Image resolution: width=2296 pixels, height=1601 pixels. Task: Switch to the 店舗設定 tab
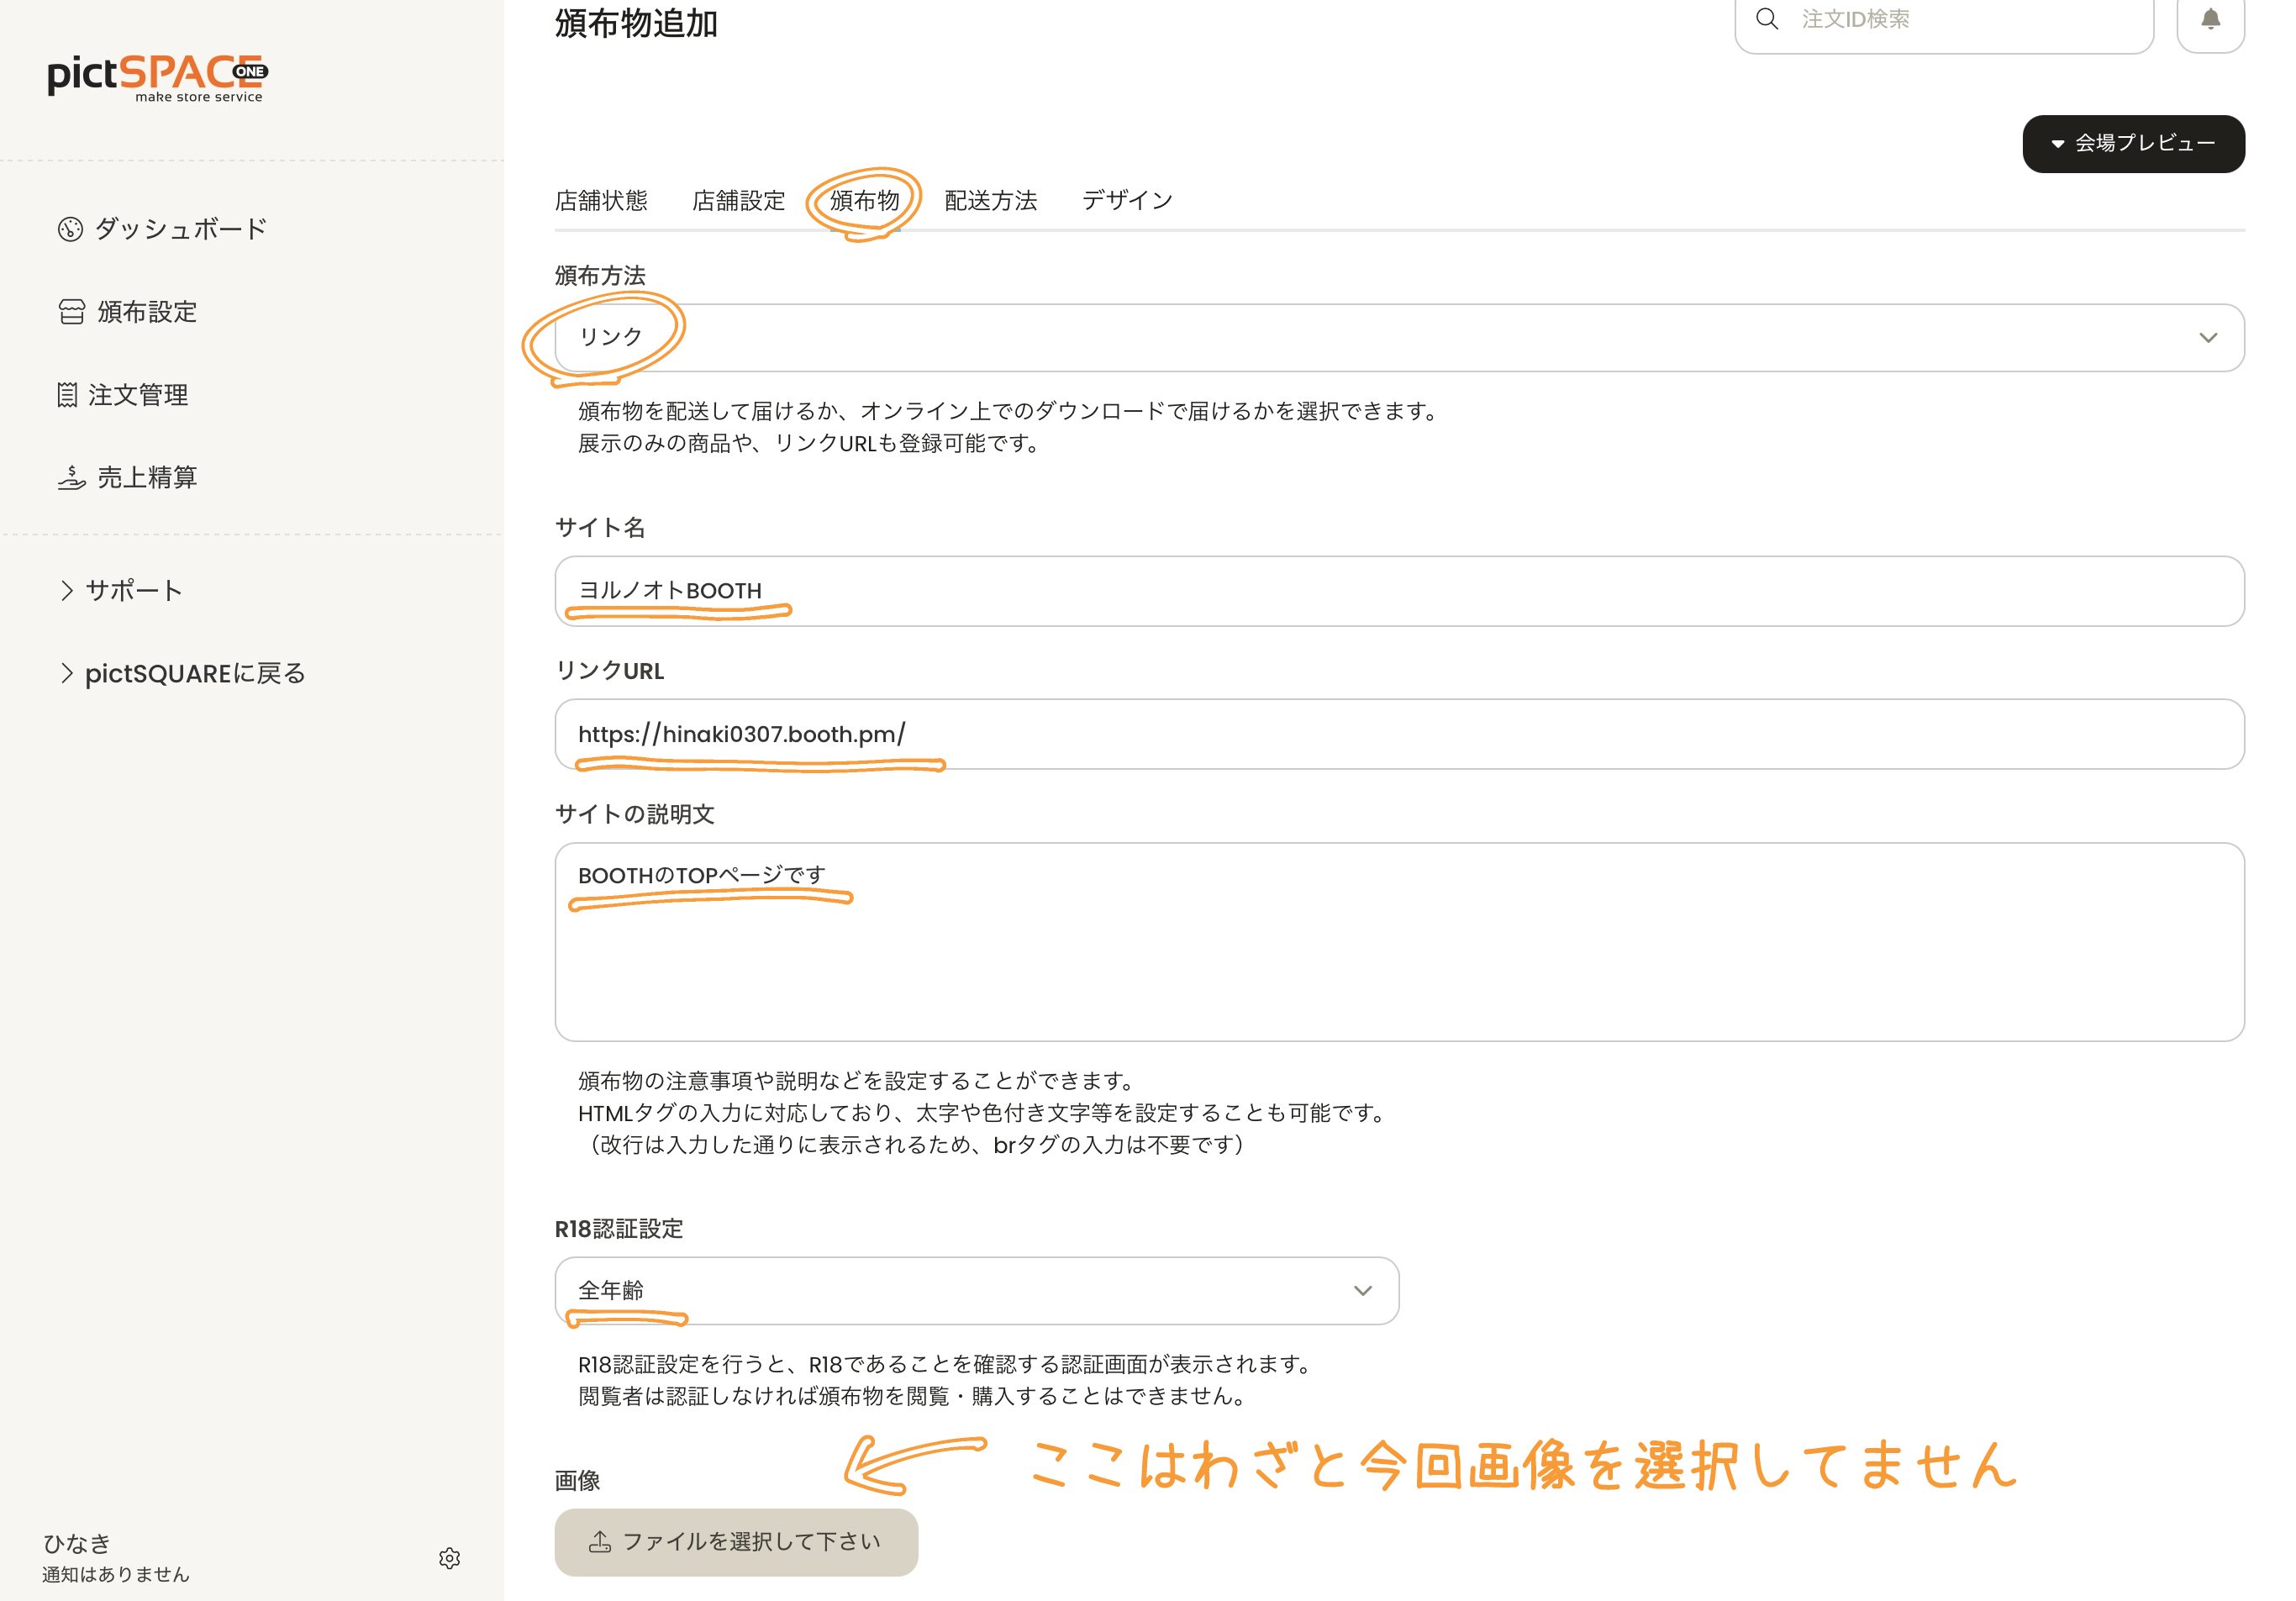(x=737, y=199)
